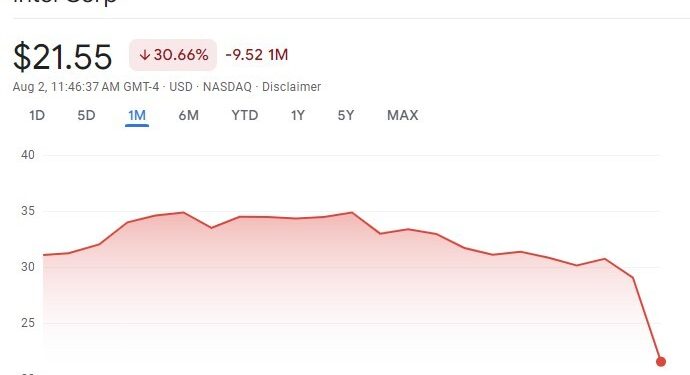Switch chart to YTD range
690x375 pixels.
[x=245, y=115]
